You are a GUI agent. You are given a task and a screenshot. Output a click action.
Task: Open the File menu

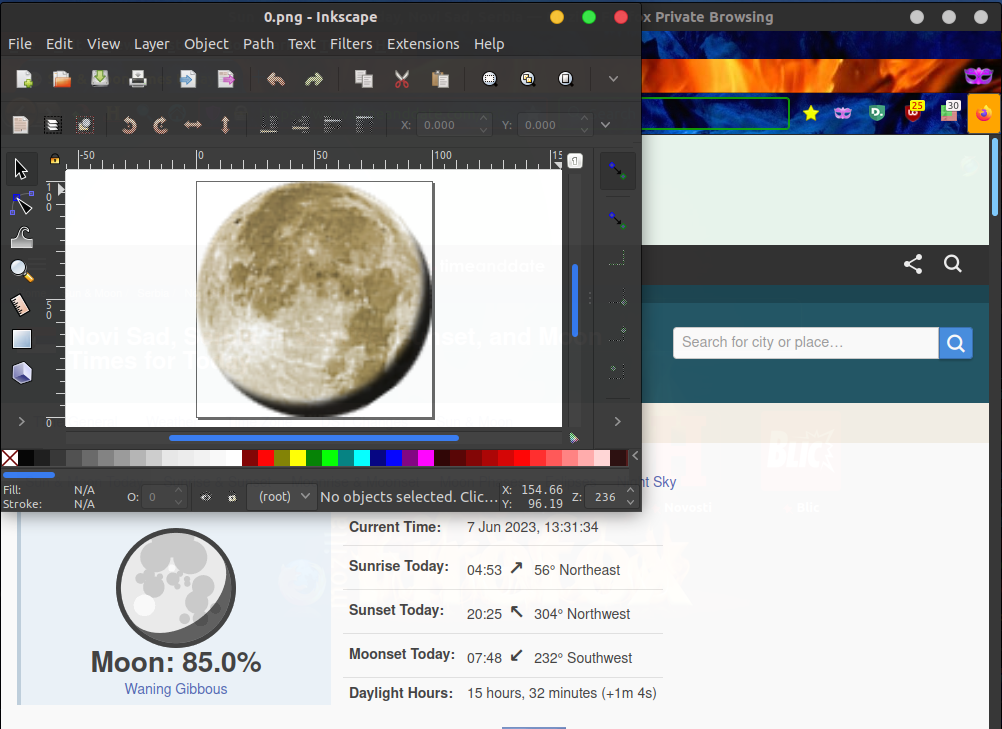20,44
